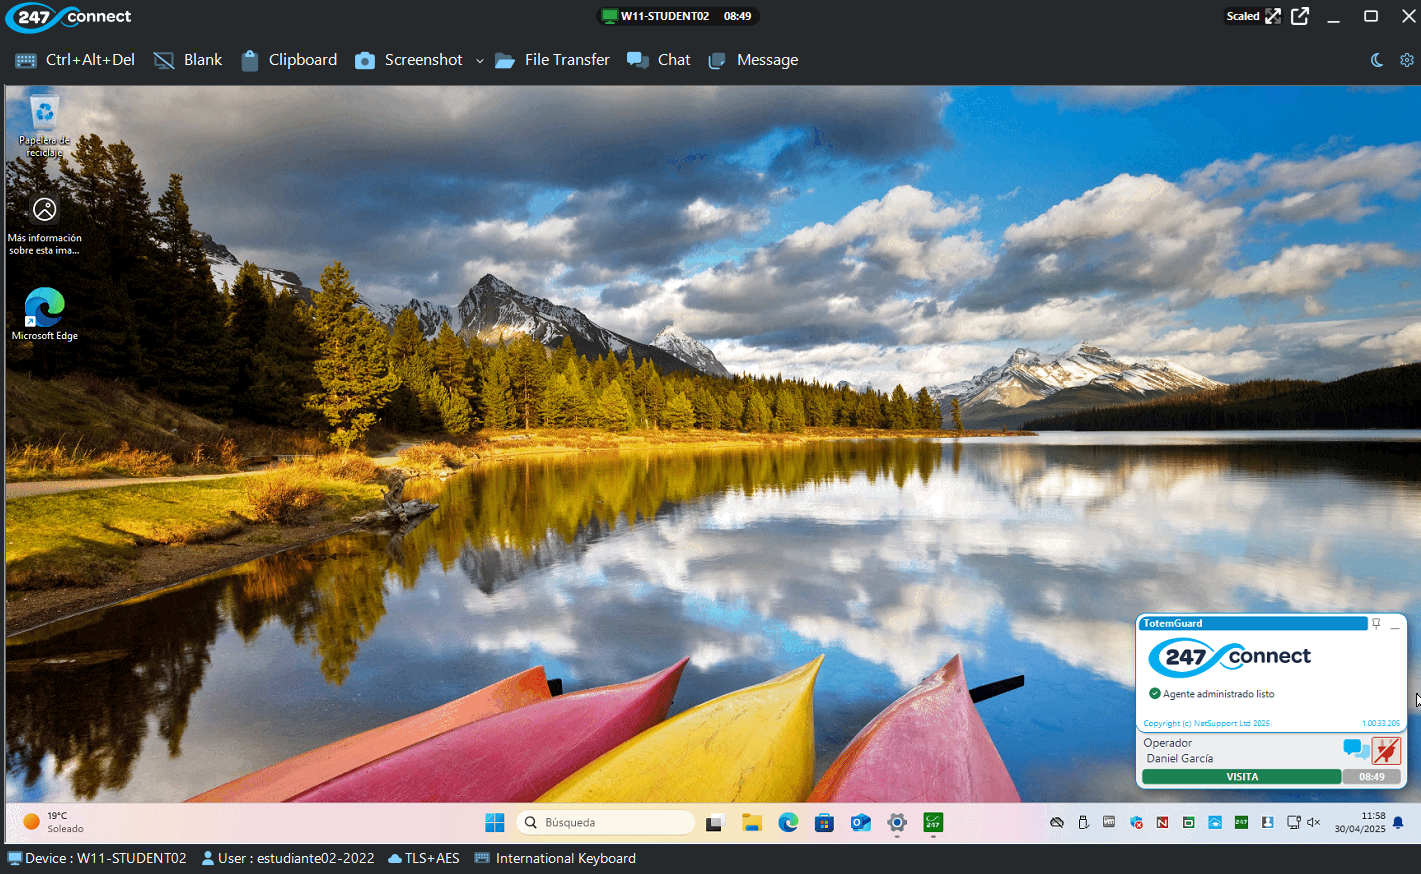Click the Búsqueda search box on taskbar
1421x874 pixels.
pyautogui.click(x=606, y=822)
